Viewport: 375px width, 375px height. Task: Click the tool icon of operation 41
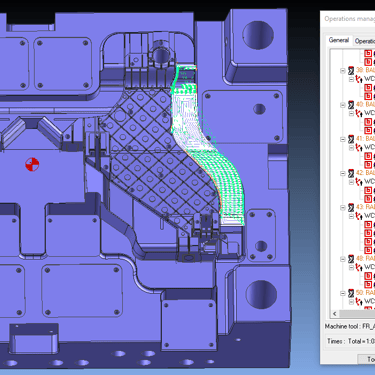pyautogui.click(x=351, y=139)
